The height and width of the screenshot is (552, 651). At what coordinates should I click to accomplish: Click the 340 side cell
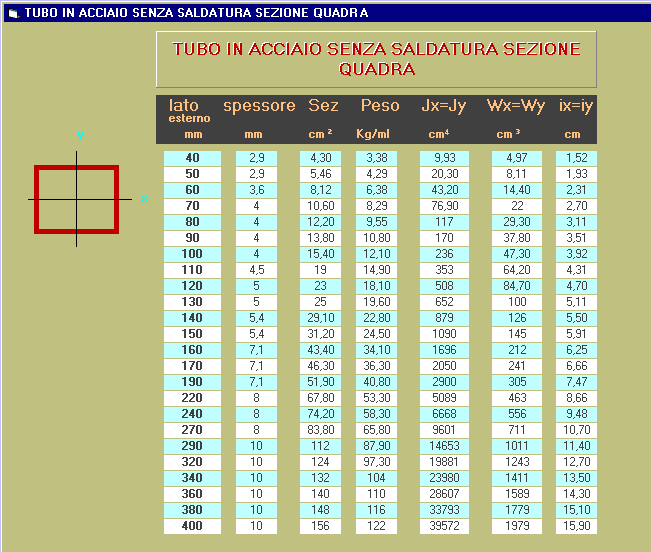192,478
